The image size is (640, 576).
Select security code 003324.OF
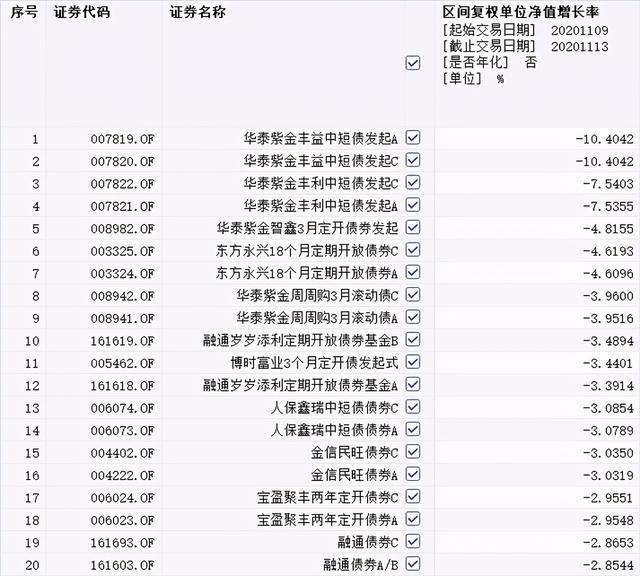[122, 274]
